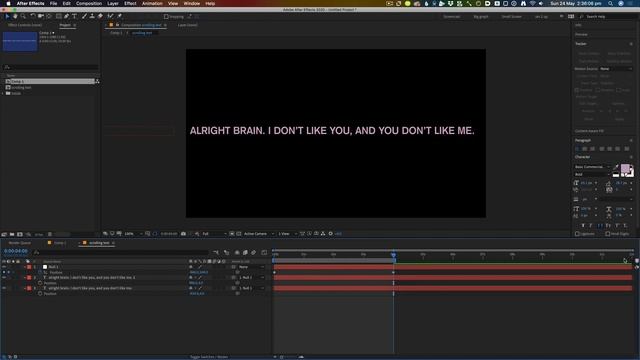The height and width of the screenshot is (360, 640).
Task: Open macOS Spotlight search icon
Action: (x=610, y=3)
